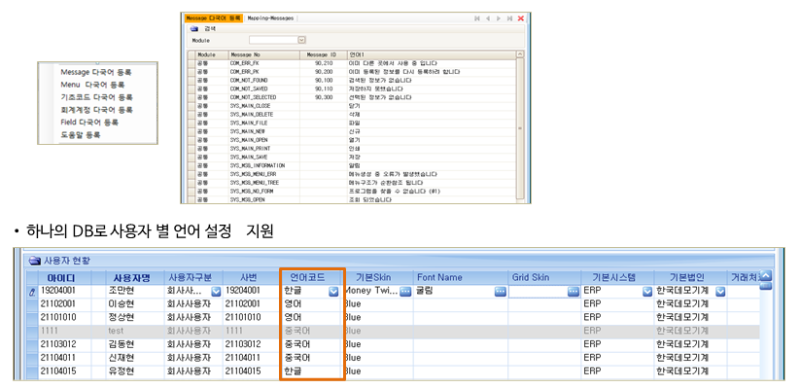Screen dimensions: 800x388
Task: Click the edit pencil icon on row 19204001
Action: (x=32, y=292)
